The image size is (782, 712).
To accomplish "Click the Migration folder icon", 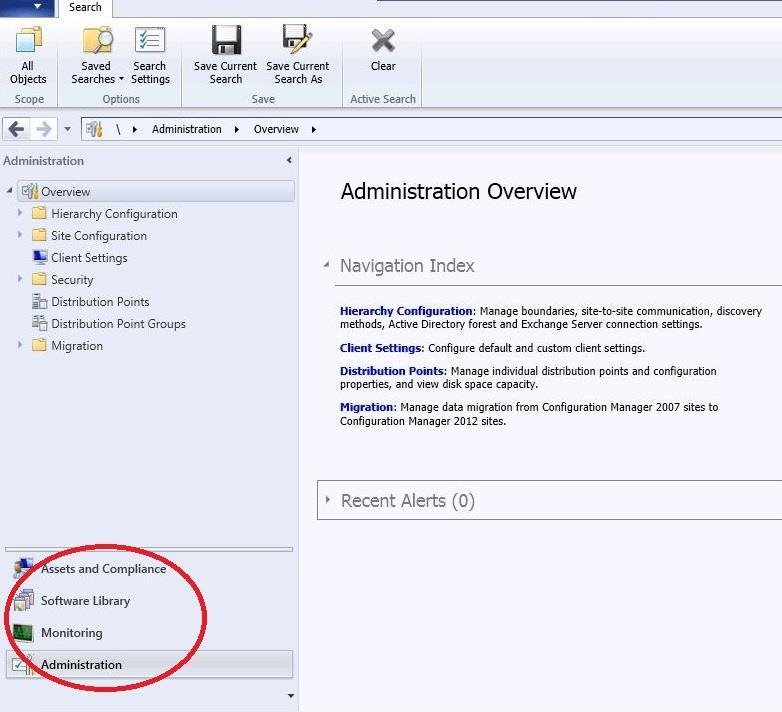I will coord(39,345).
